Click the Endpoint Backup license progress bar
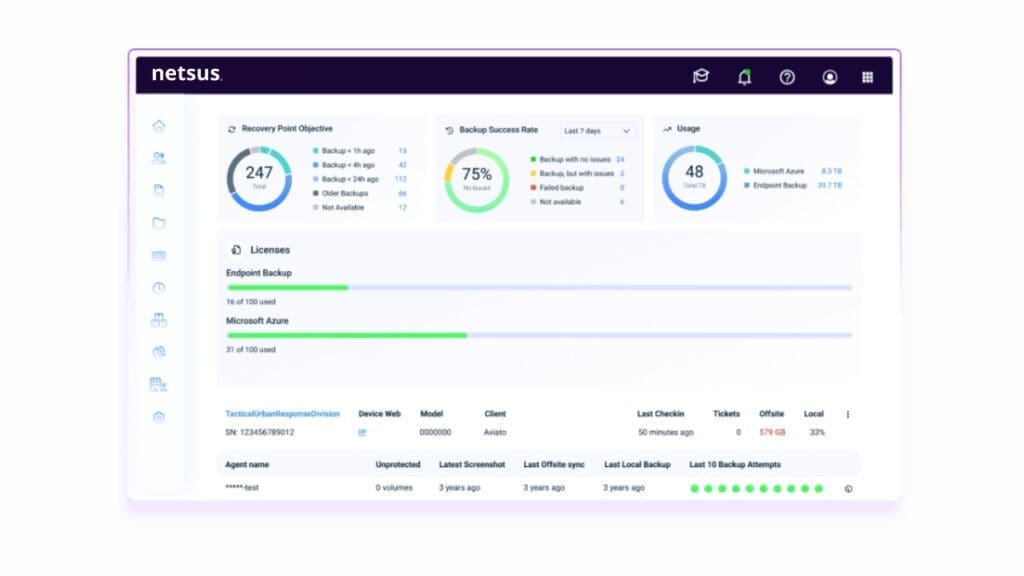 pyautogui.click(x=539, y=287)
